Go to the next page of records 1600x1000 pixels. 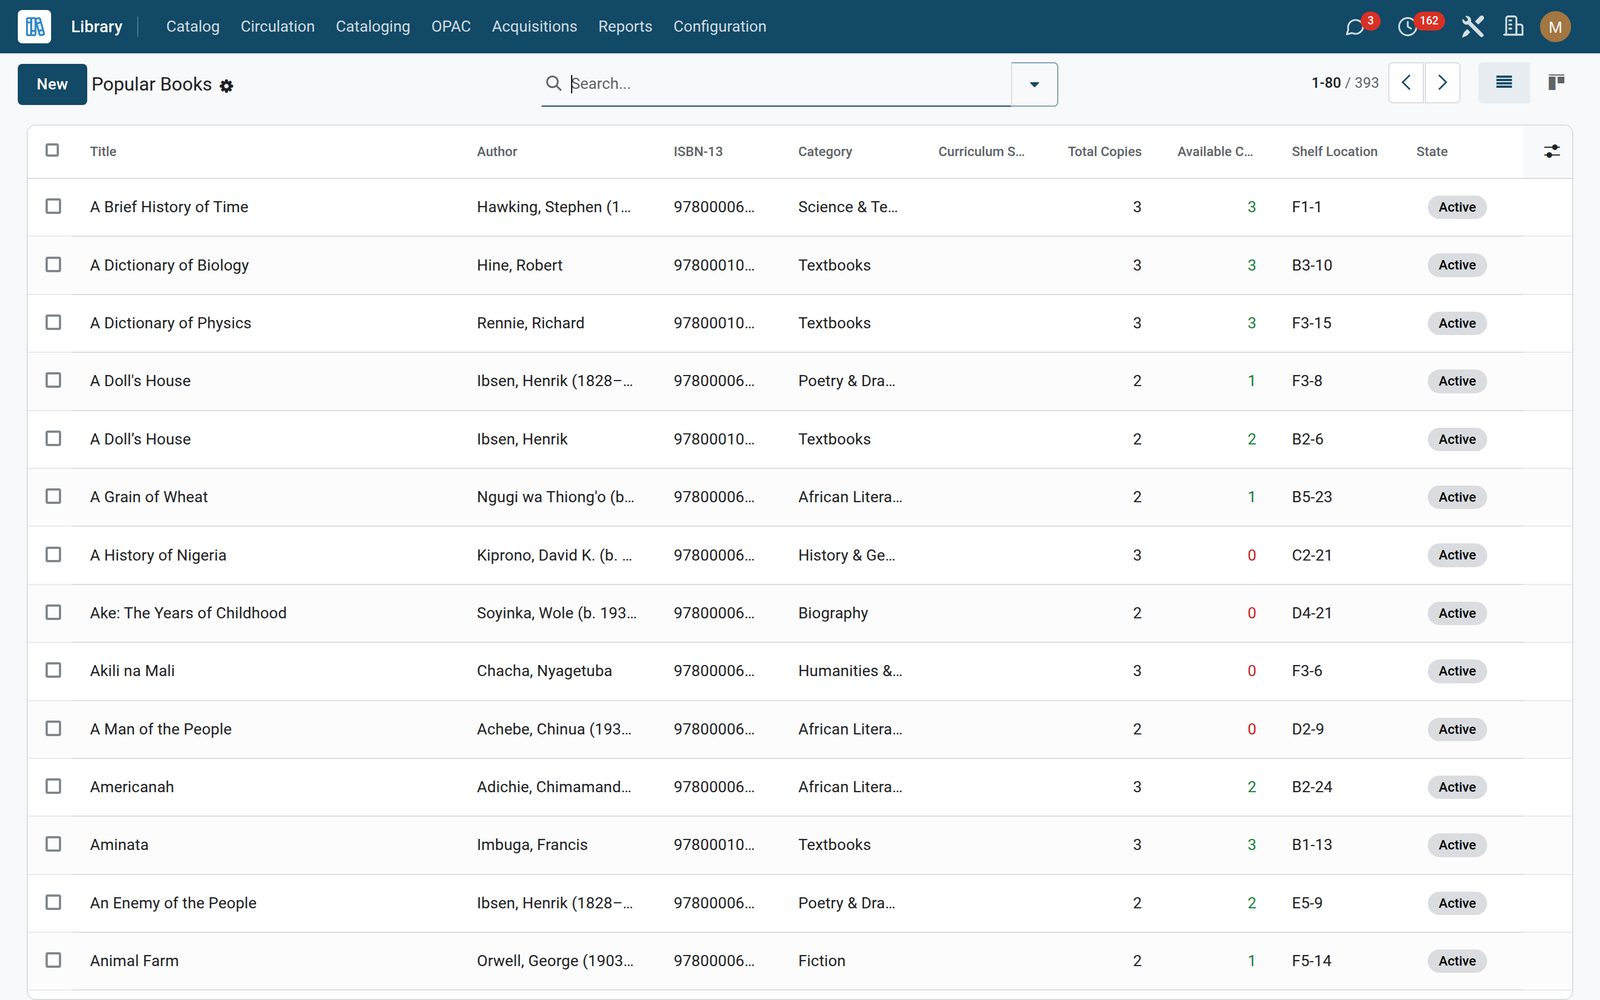point(1442,83)
